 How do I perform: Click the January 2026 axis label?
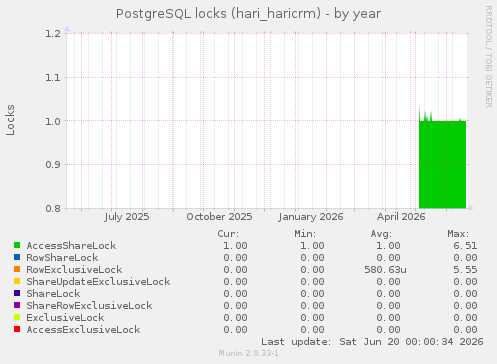pyautogui.click(x=311, y=217)
